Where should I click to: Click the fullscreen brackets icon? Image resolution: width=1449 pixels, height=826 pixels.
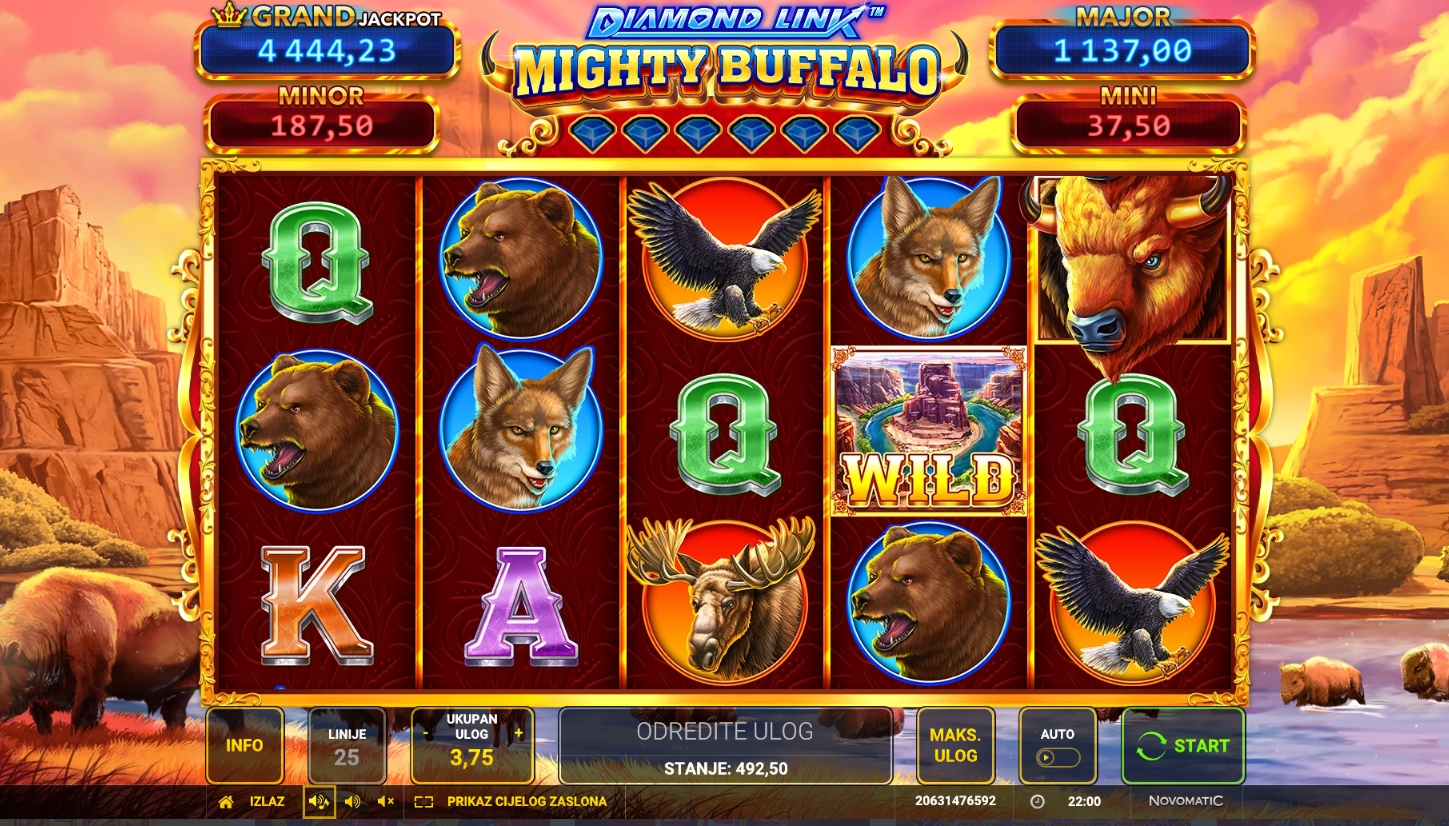pos(424,802)
